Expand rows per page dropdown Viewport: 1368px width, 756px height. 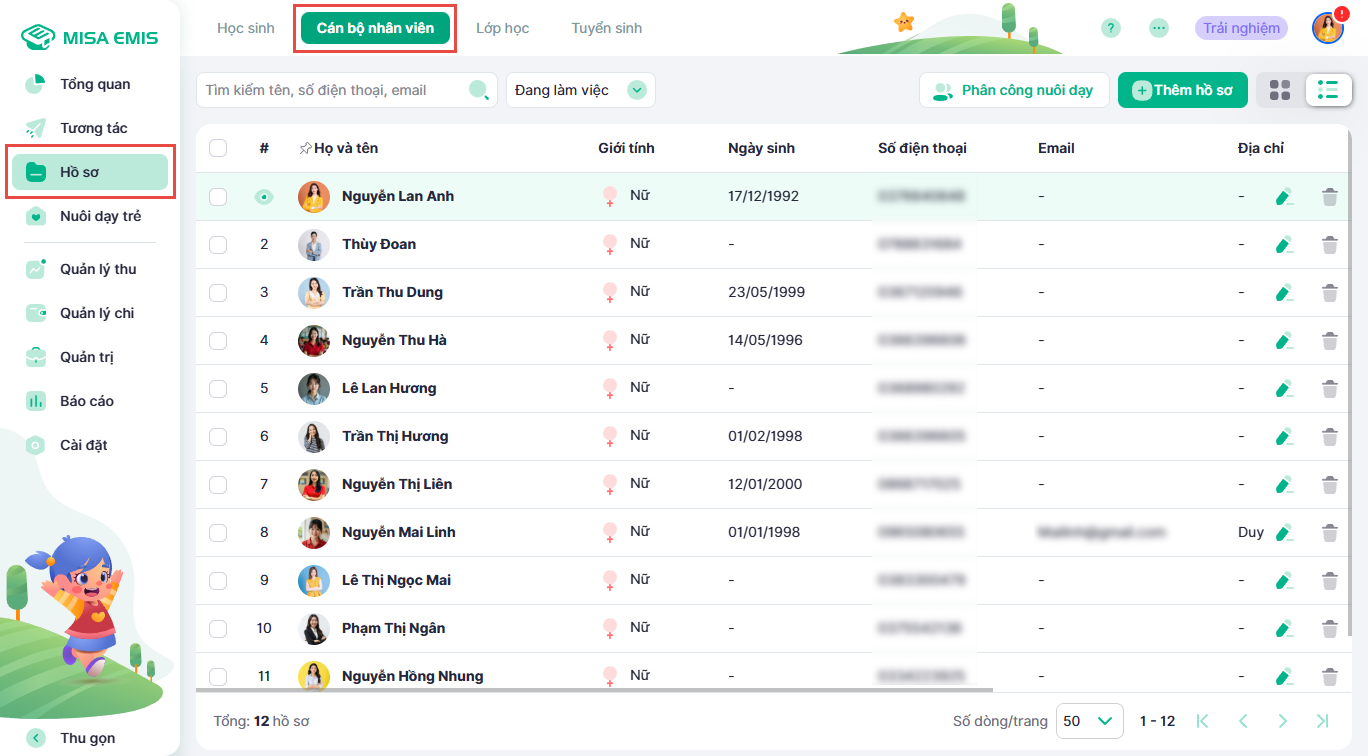tap(1089, 721)
